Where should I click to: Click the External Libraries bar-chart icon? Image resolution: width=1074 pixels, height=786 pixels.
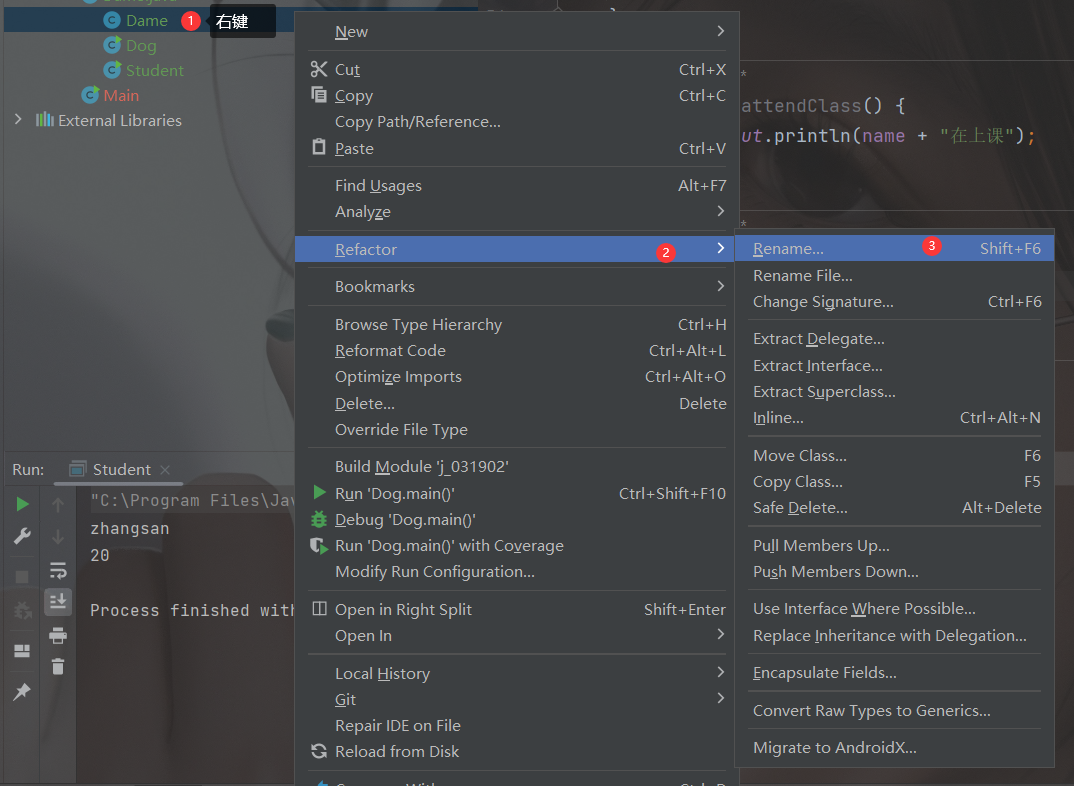click(x=45, y=120)
